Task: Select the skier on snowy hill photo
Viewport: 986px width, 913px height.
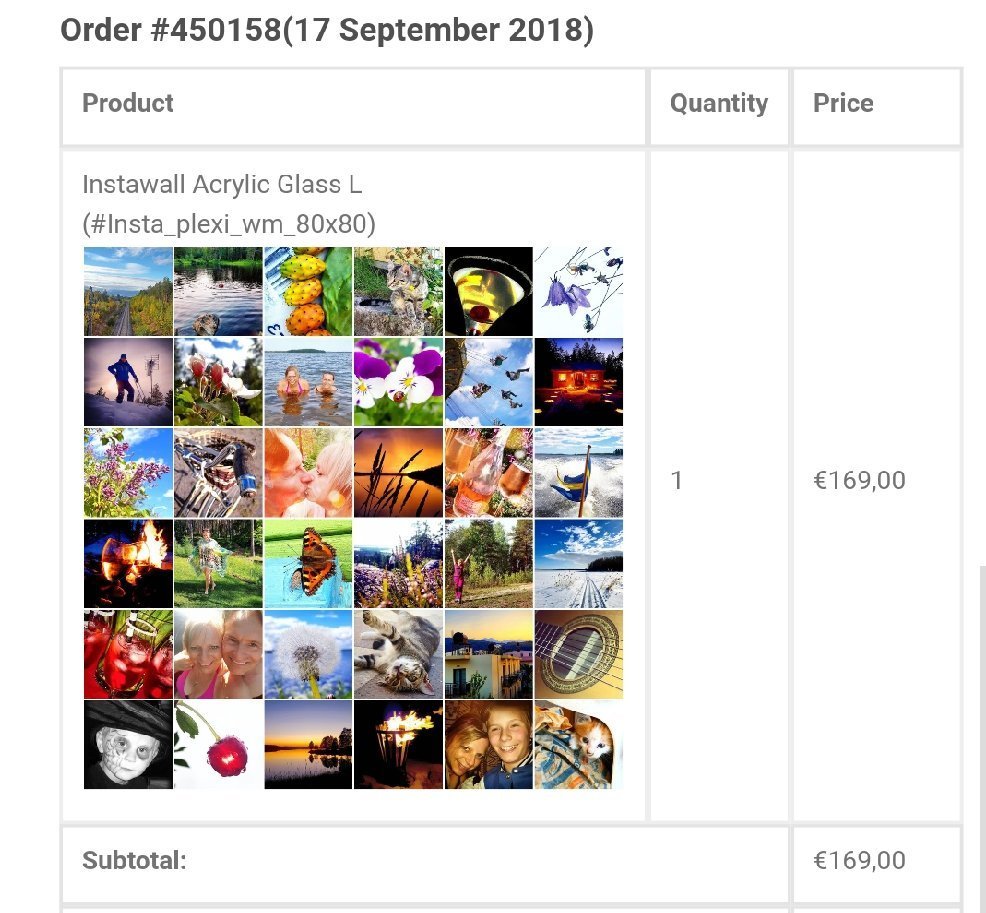Action: tap(128, 382)
